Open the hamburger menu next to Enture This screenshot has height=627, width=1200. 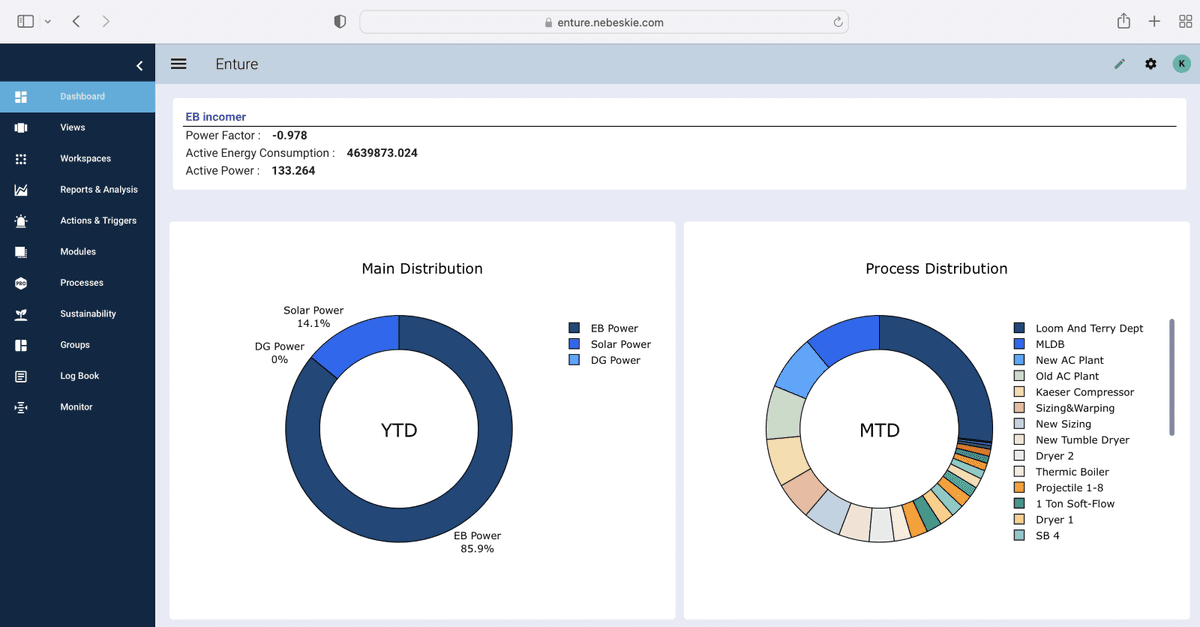coord(178,63)
